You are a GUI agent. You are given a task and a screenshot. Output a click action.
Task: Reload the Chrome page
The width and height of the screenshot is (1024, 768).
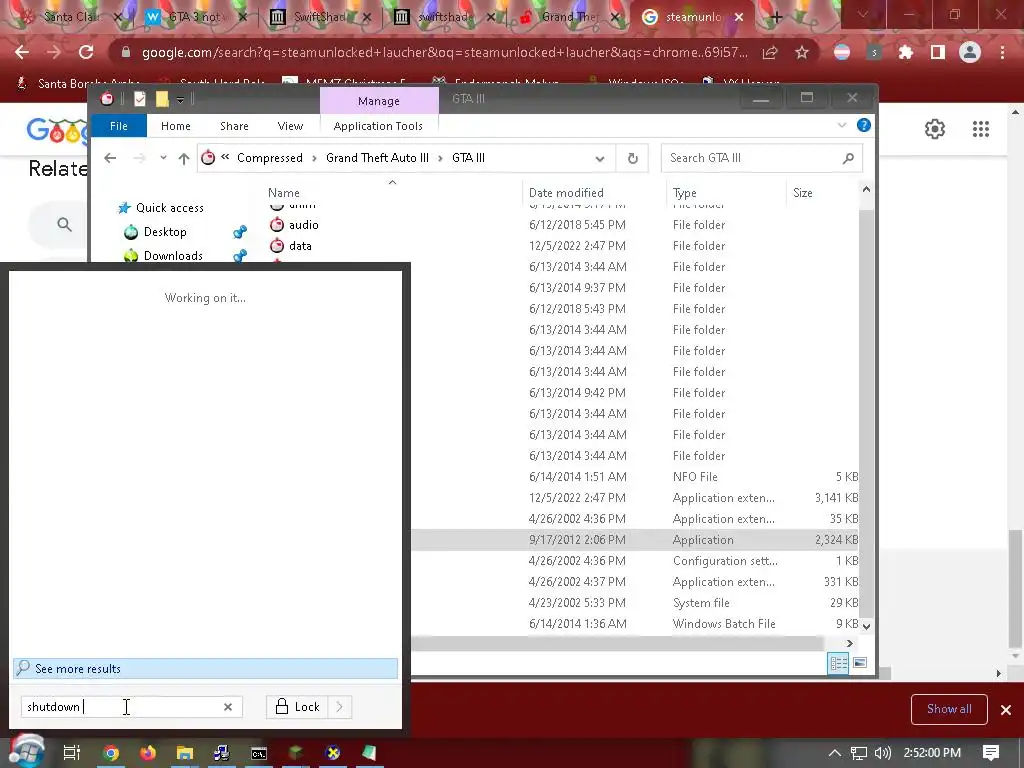[x=86, y=52]
